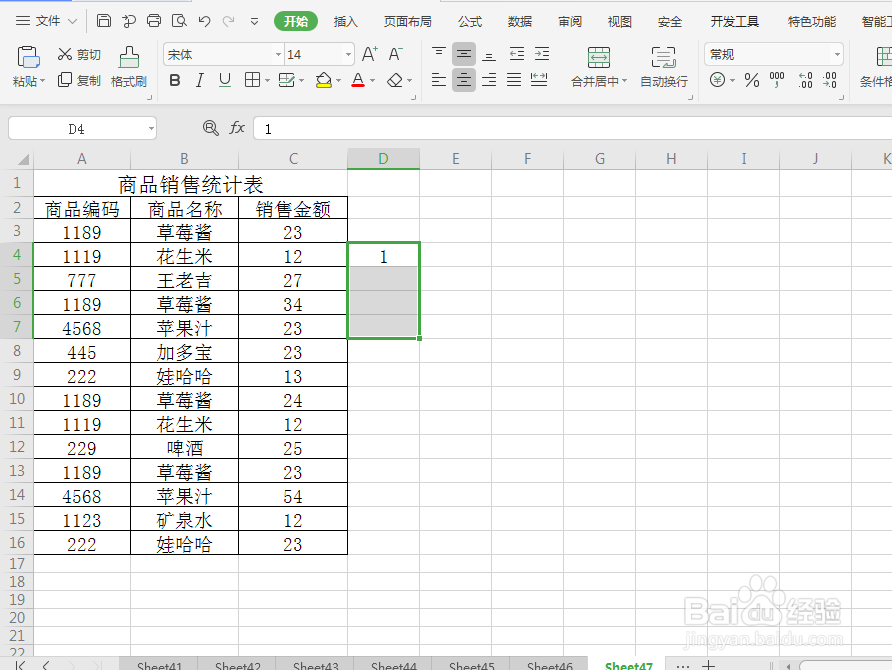Click the eraser clear-format icon
The width and height of the screenshot is (892, 670).
(x=395, y=80)
